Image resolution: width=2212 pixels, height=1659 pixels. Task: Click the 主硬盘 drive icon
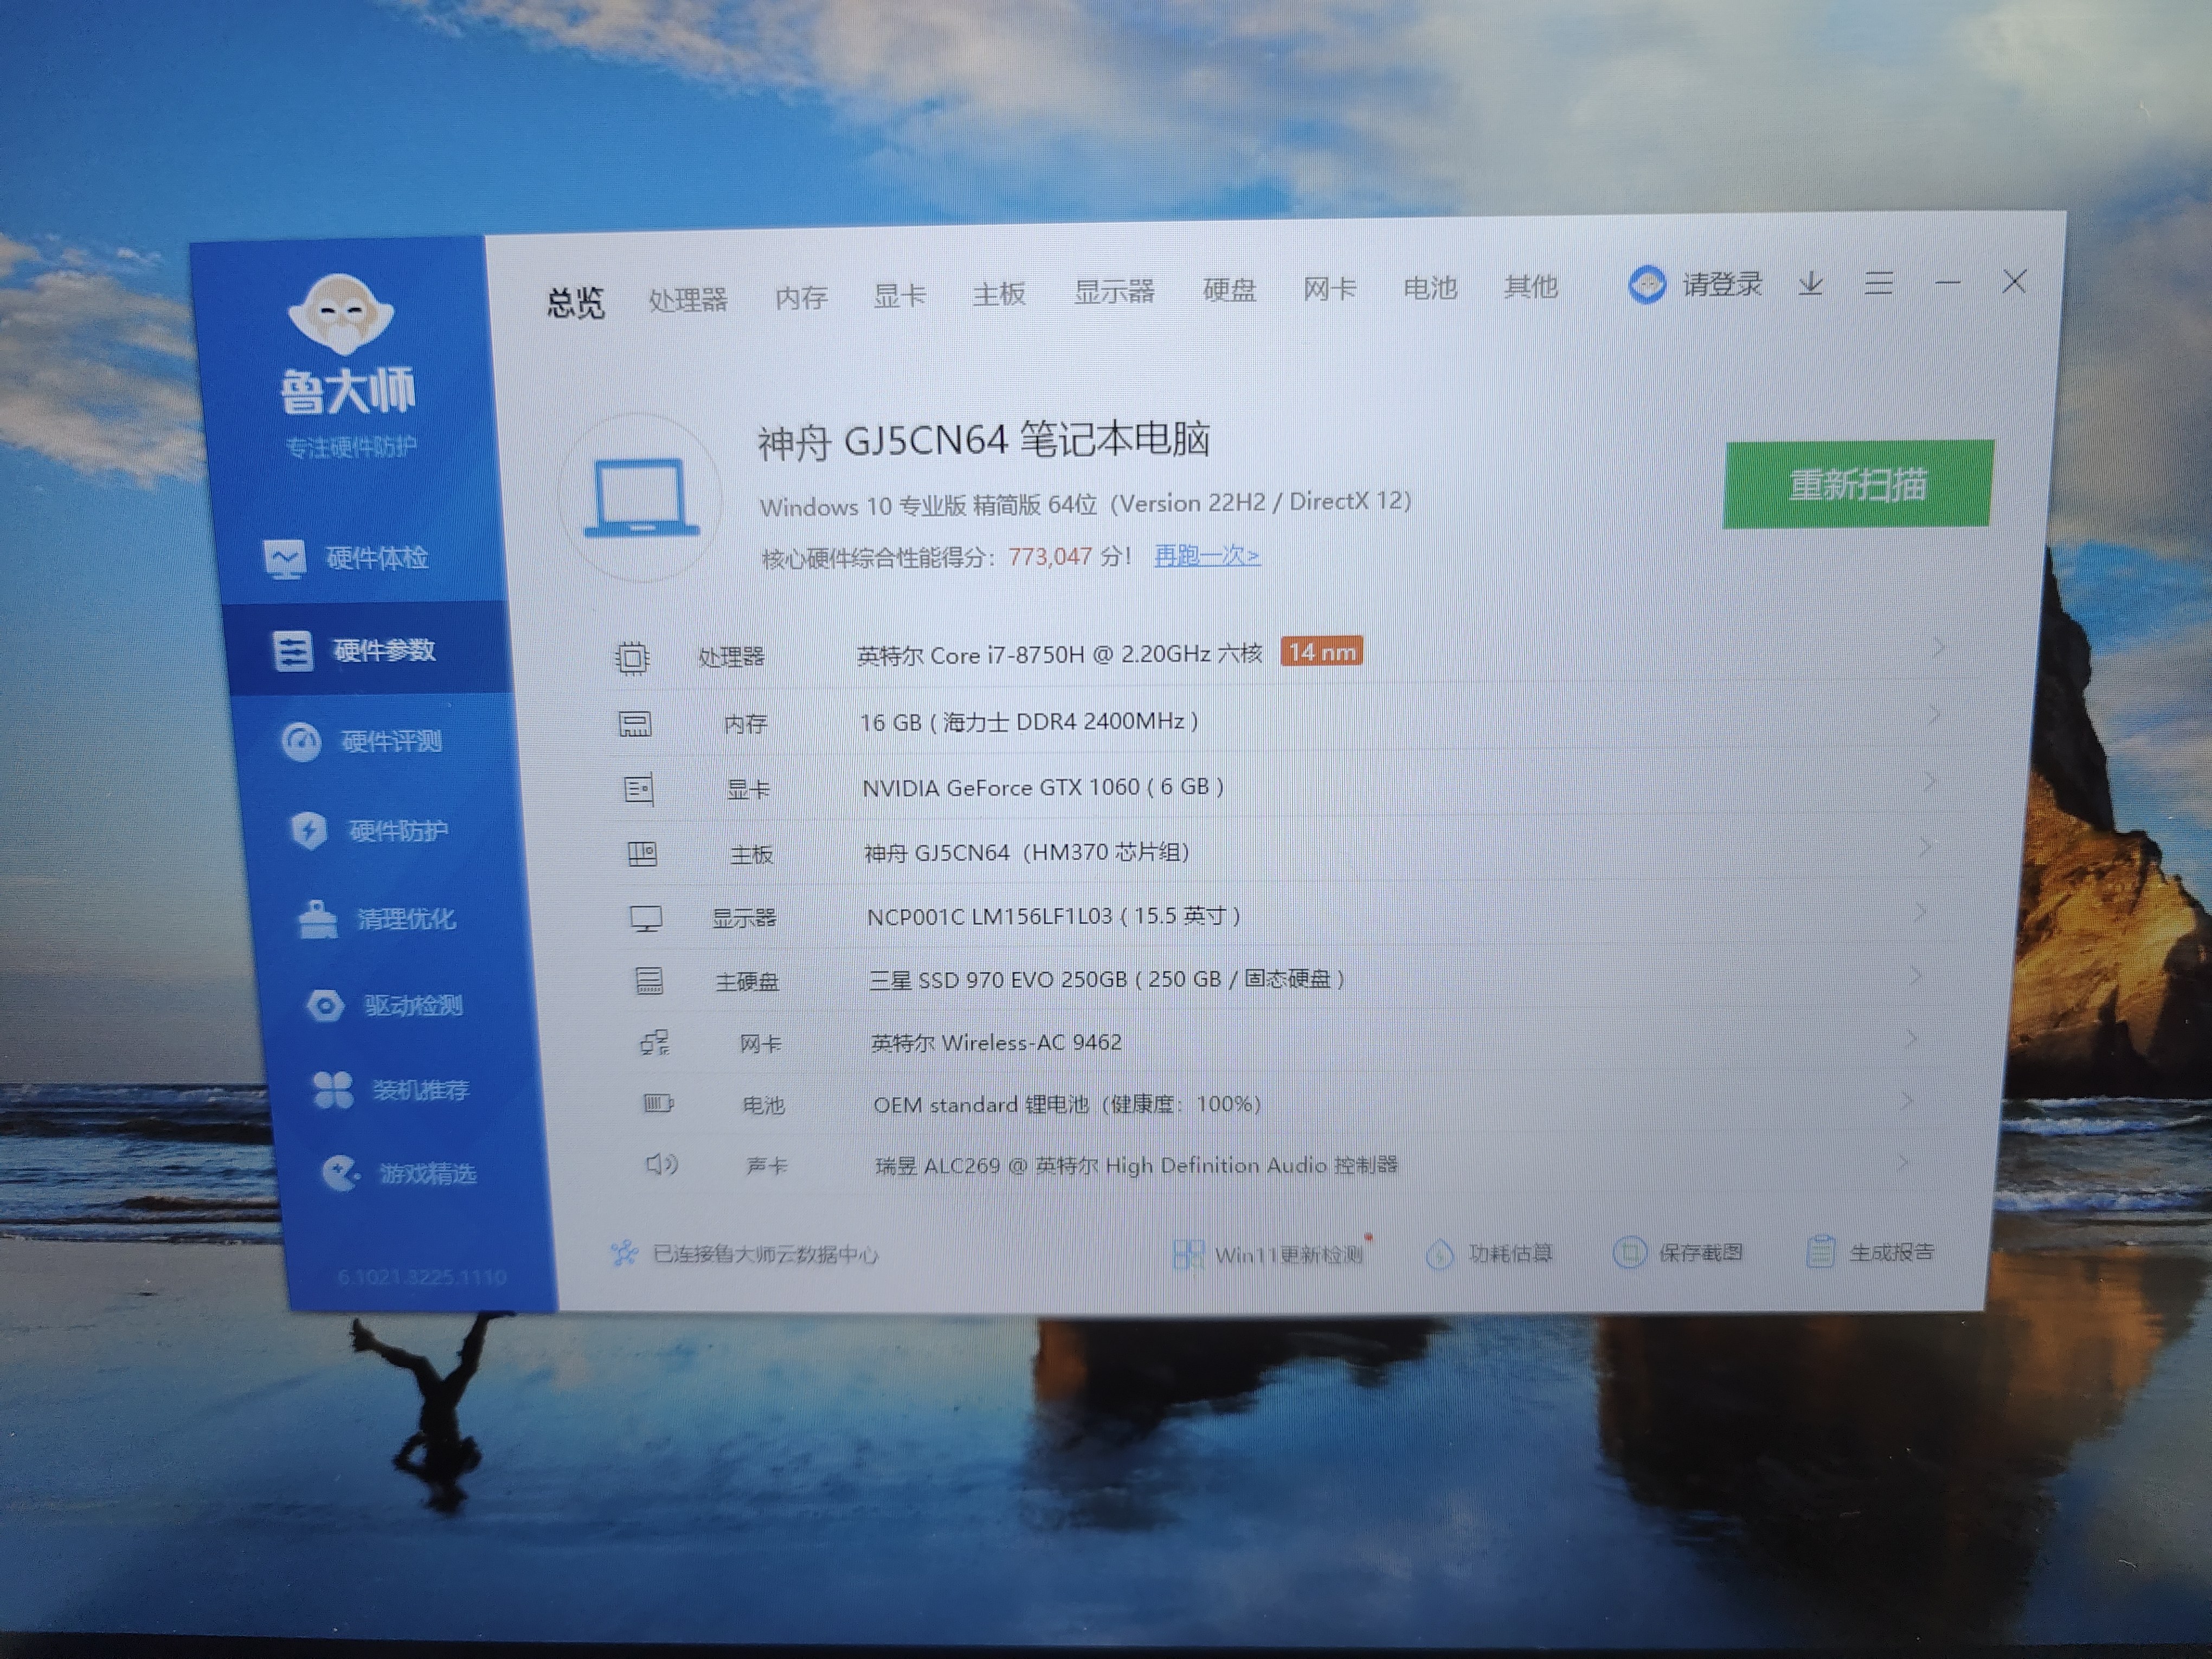click(649, 981)
